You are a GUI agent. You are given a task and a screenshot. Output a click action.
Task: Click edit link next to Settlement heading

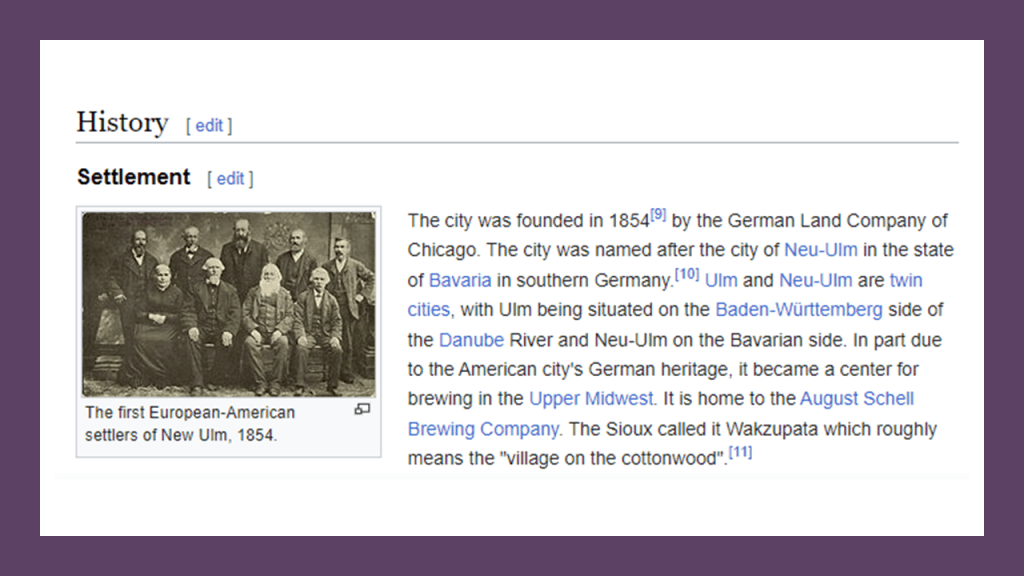click(x=230, y=178)
